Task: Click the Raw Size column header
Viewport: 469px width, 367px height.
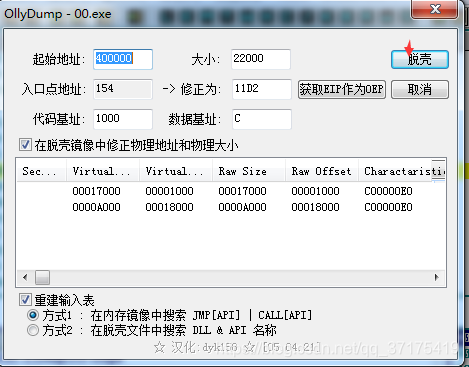Action: [249, 171]
